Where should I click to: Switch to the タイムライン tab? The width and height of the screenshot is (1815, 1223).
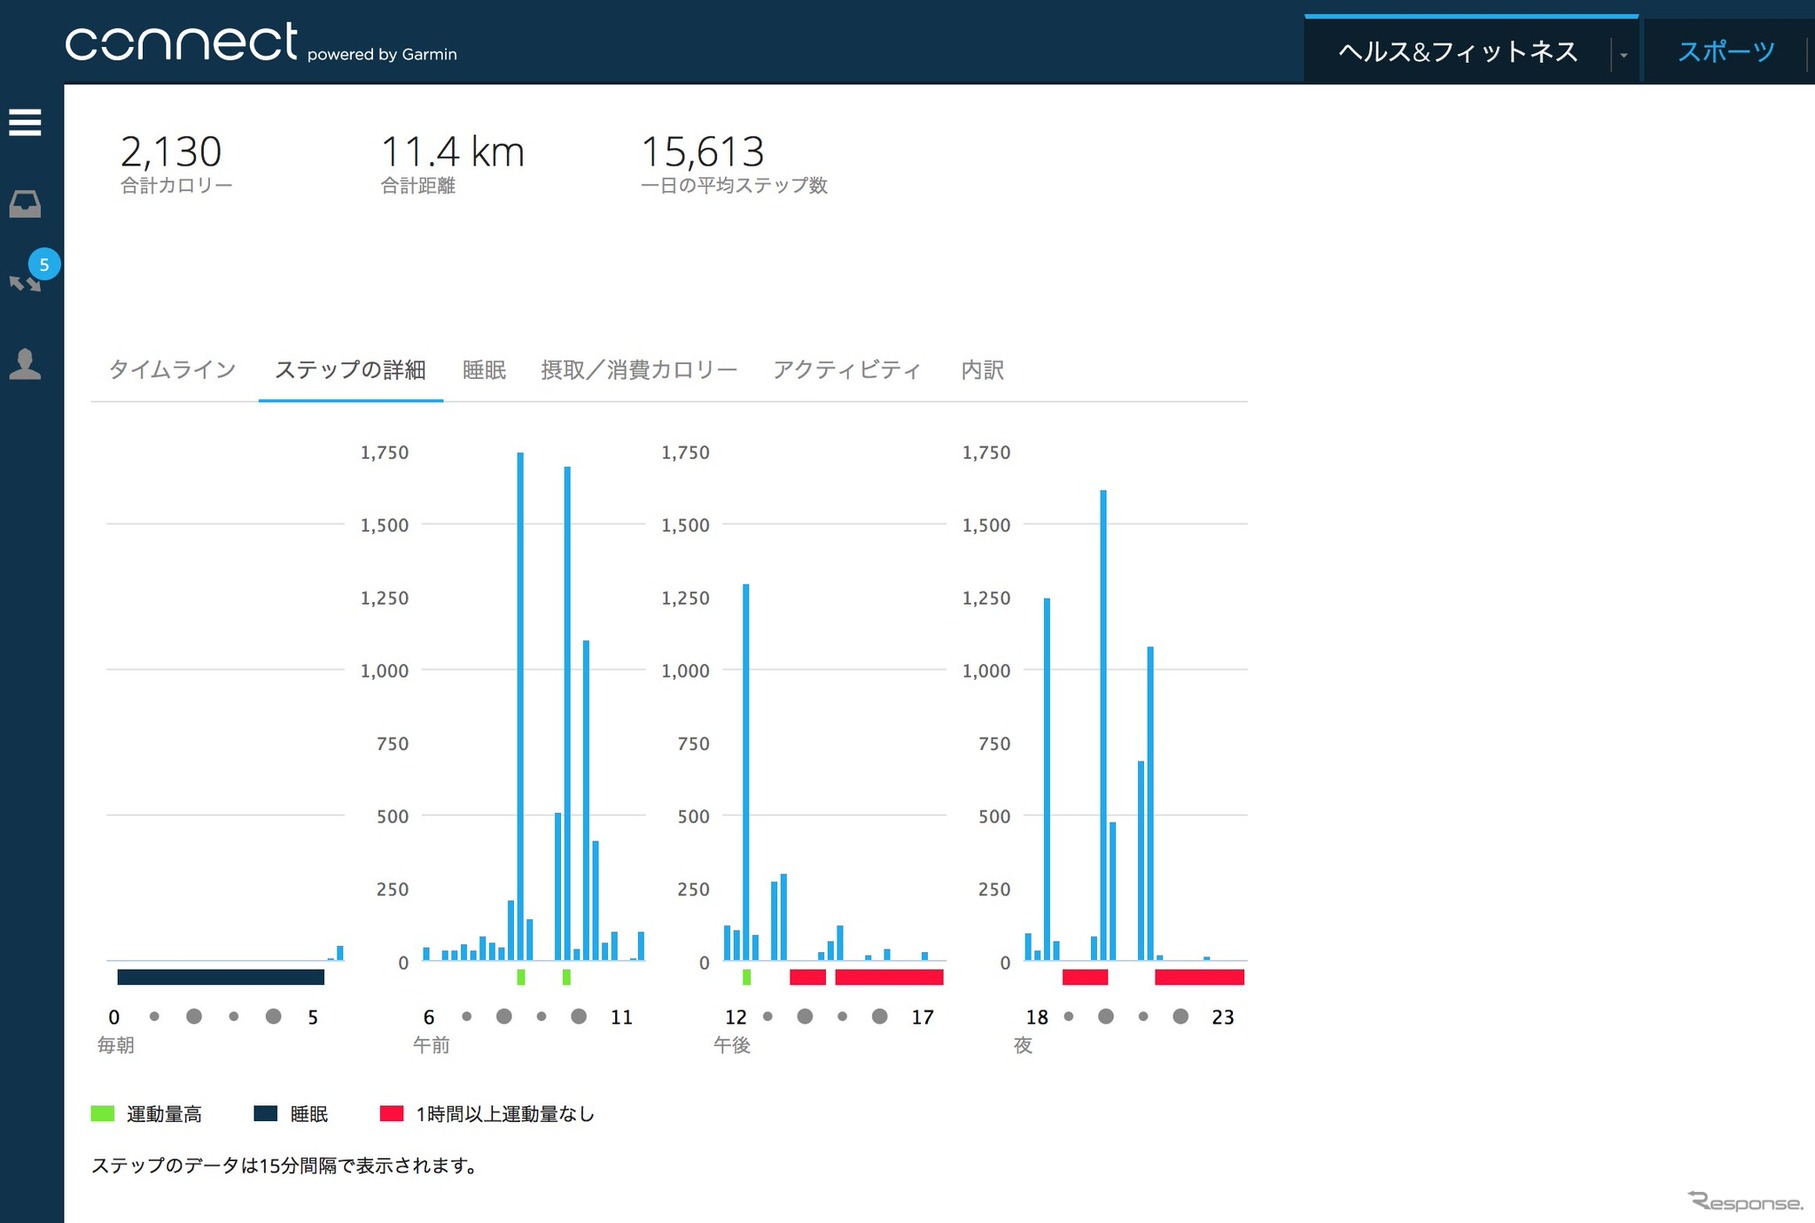[x=172, y=370]
